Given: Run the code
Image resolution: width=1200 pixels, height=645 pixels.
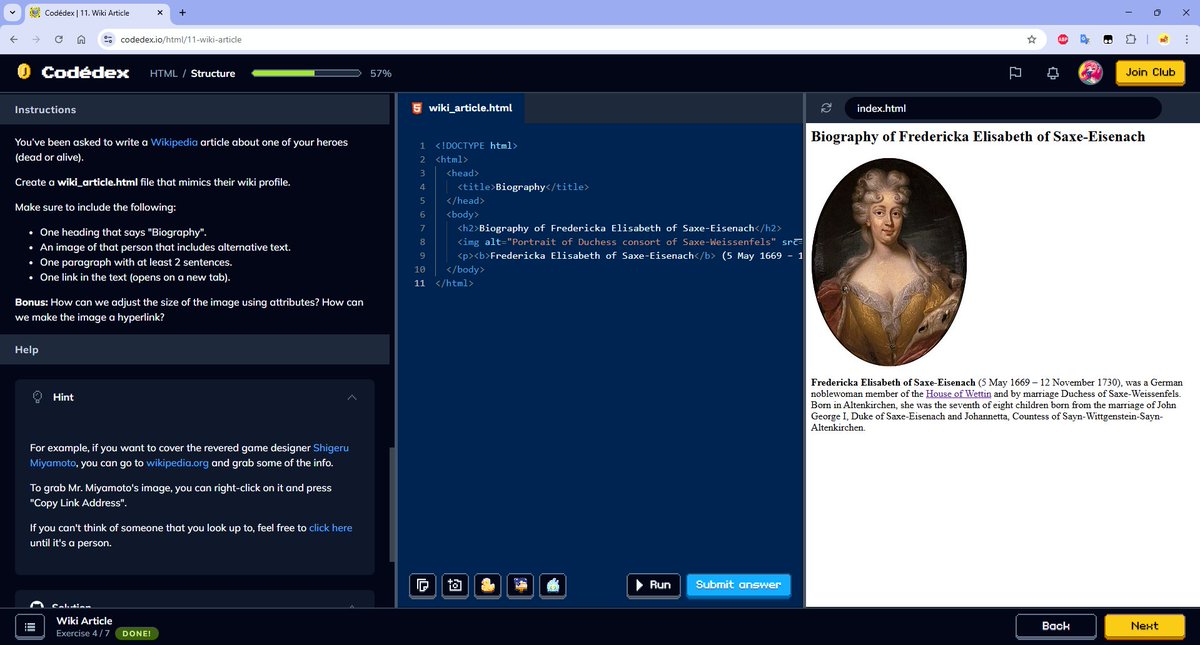Looking at the screenshot, I should pyautogui.click(x=653, y=585).
